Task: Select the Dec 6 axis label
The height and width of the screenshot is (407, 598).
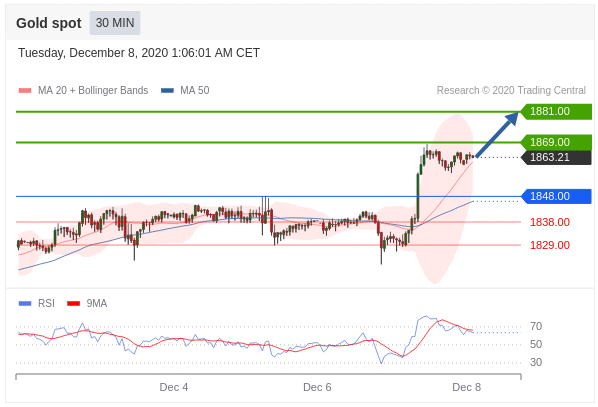Action: (317, 387)
